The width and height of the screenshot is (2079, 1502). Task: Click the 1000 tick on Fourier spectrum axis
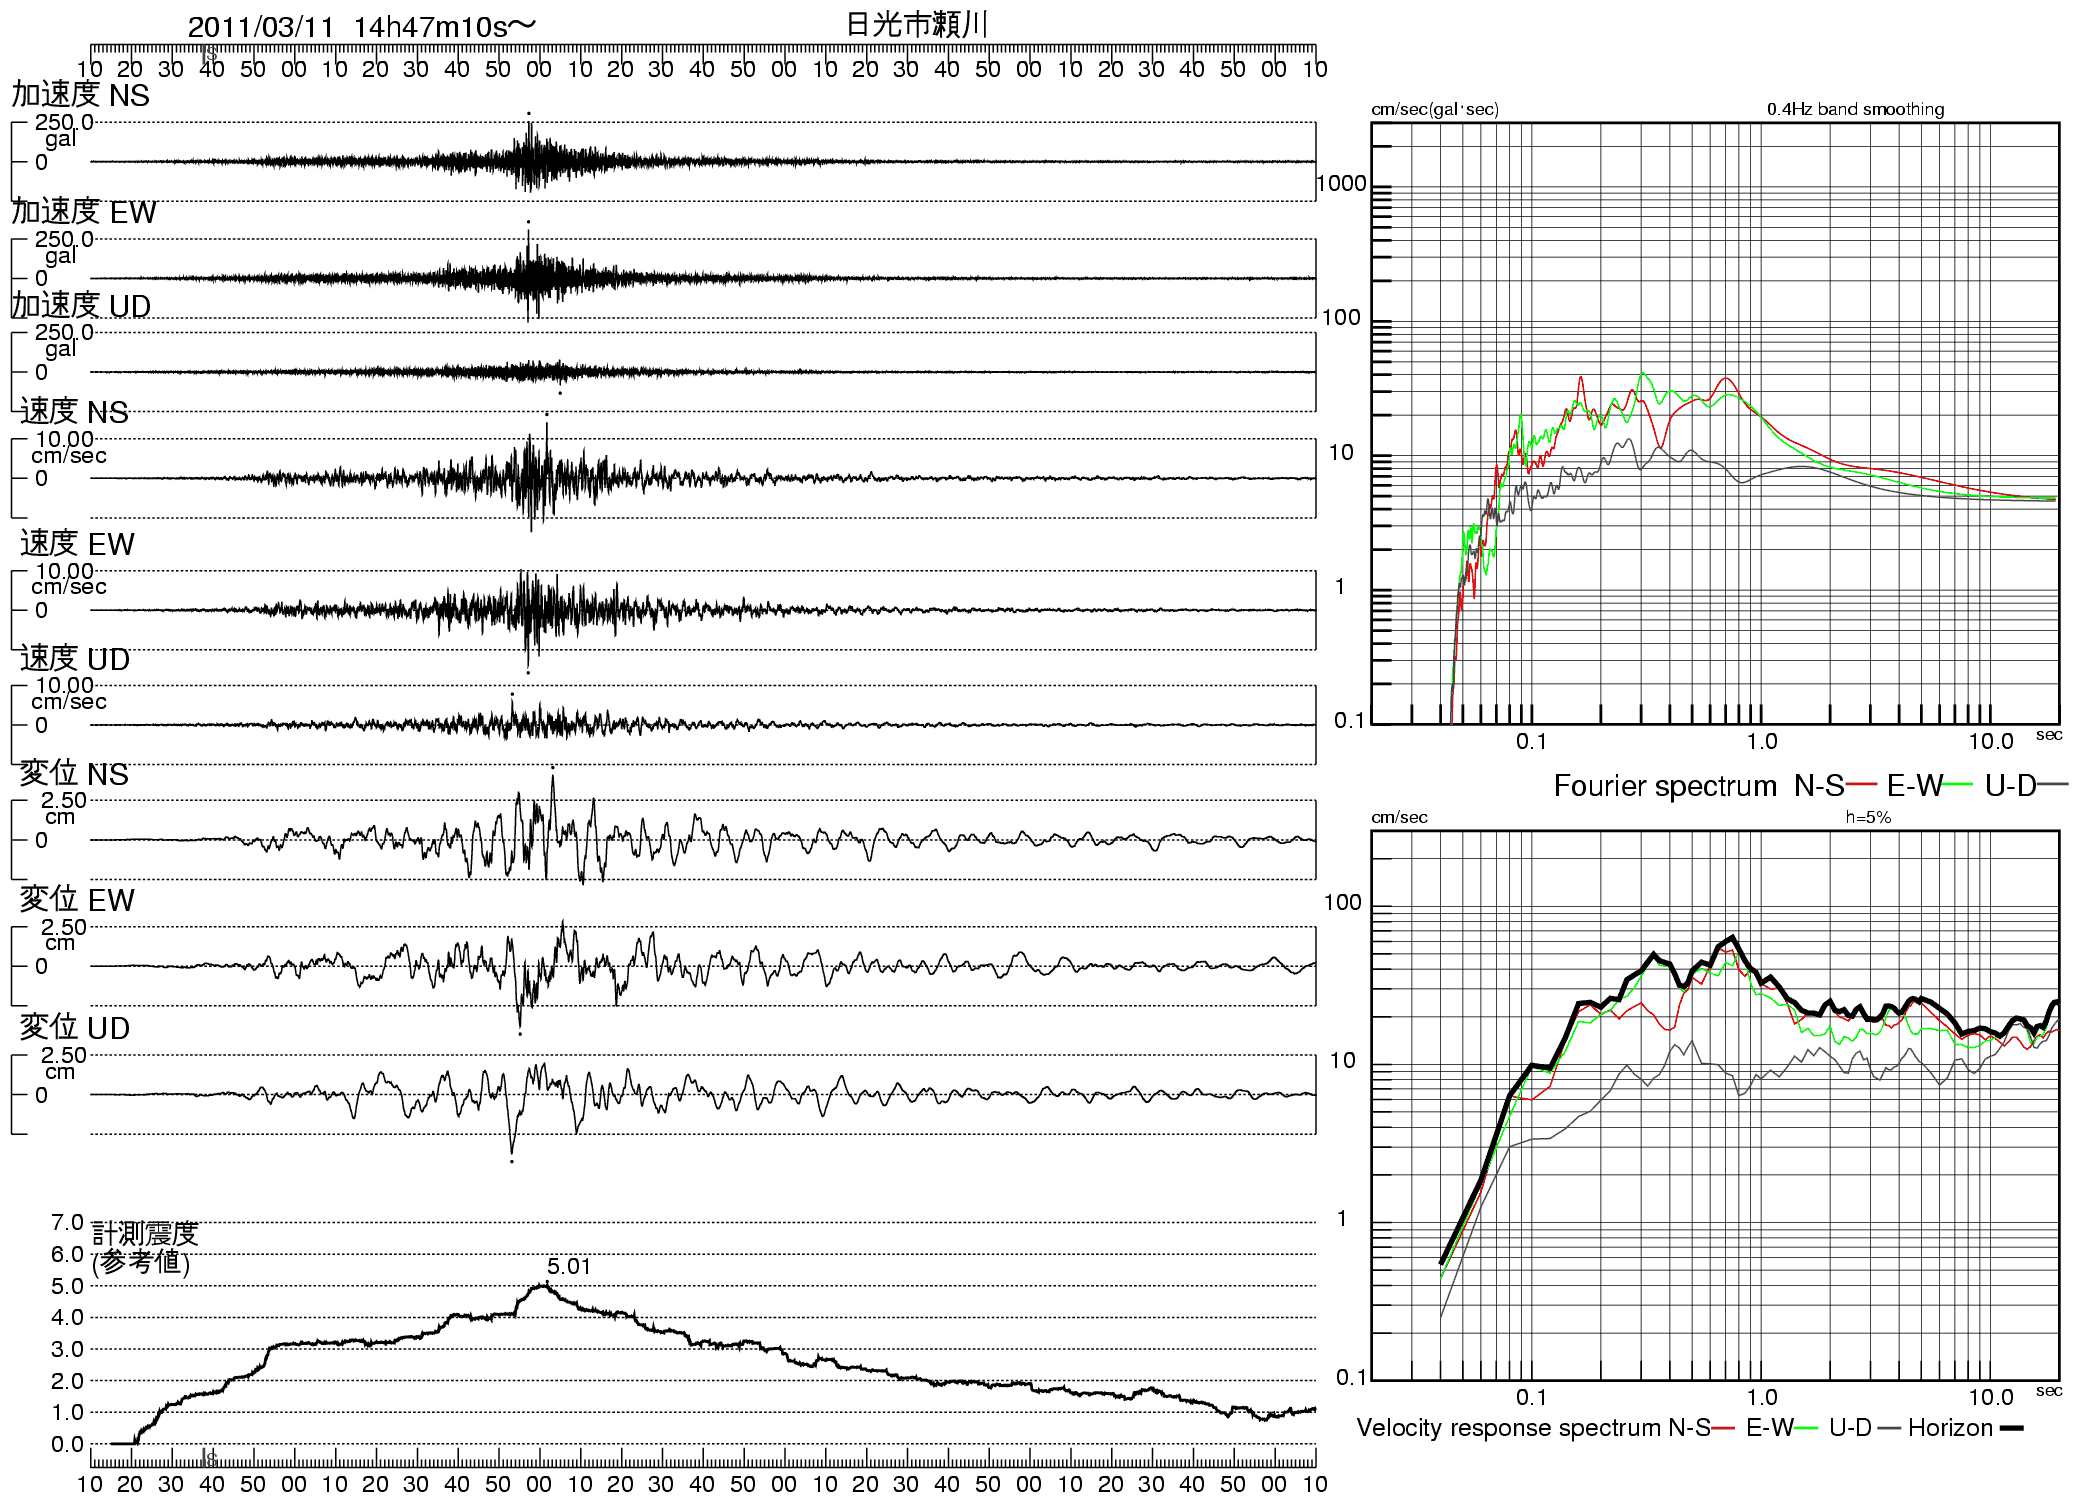click(1341, 183)
